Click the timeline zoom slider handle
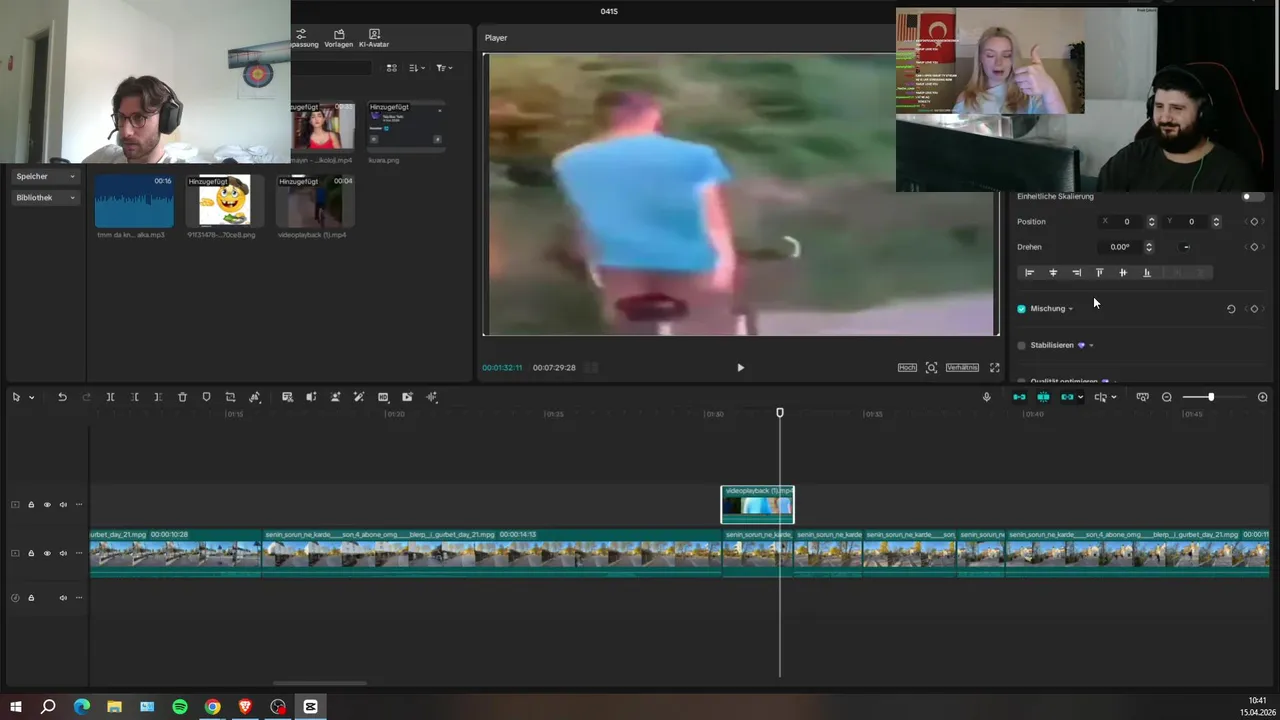The width and height of the screenshot is (1280, 720). tap(1210, 397)
